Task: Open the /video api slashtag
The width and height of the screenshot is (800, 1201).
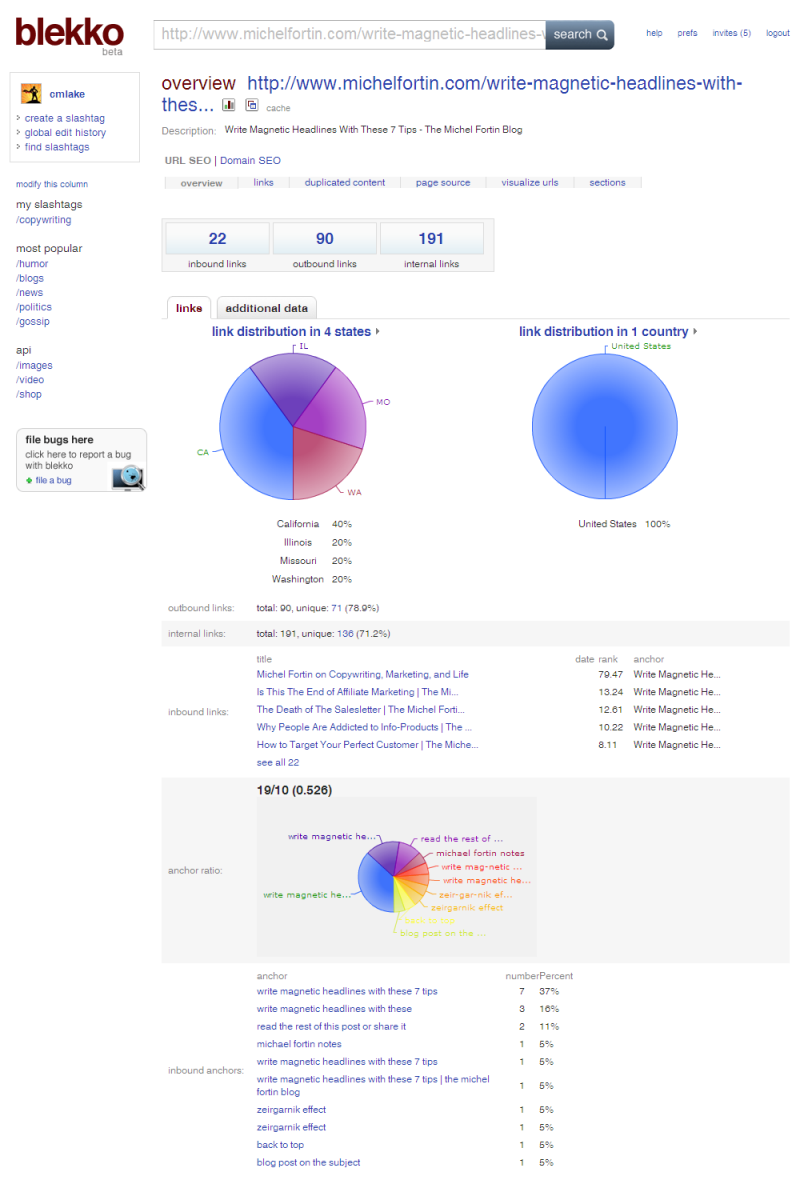Action: [x=30, y=380]
